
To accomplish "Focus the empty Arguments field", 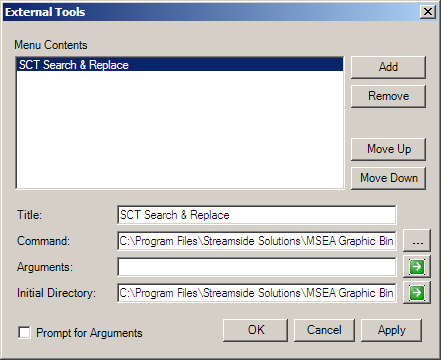I will coord(257,267).
